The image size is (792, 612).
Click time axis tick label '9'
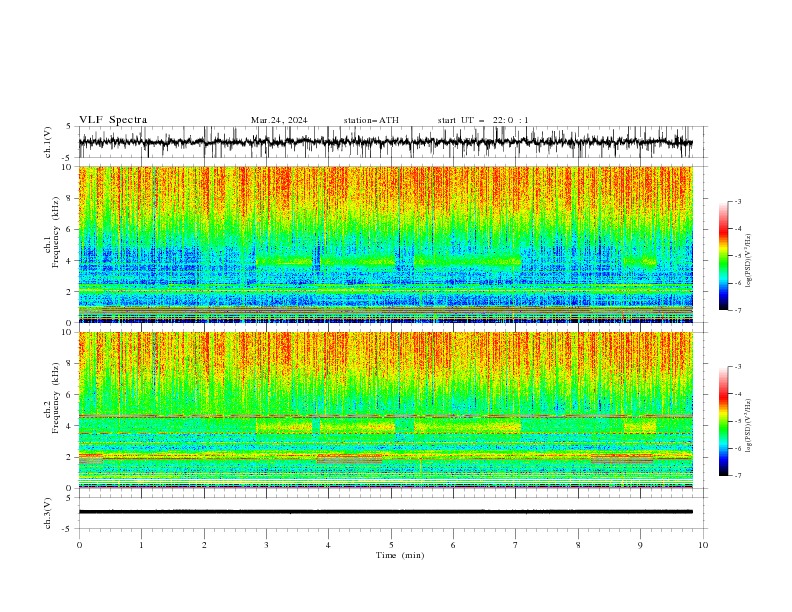640,545
